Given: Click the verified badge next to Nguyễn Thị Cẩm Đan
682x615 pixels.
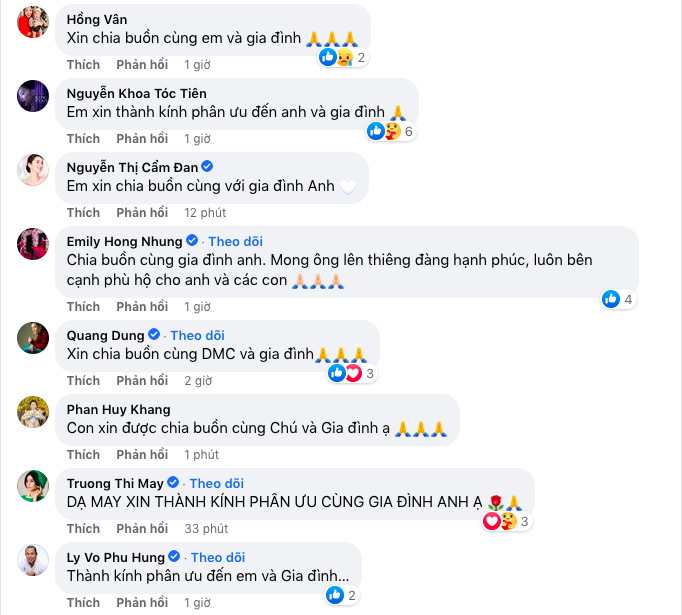Looking at the screenshot, I should pyautogui.click(x=207, y=166).
